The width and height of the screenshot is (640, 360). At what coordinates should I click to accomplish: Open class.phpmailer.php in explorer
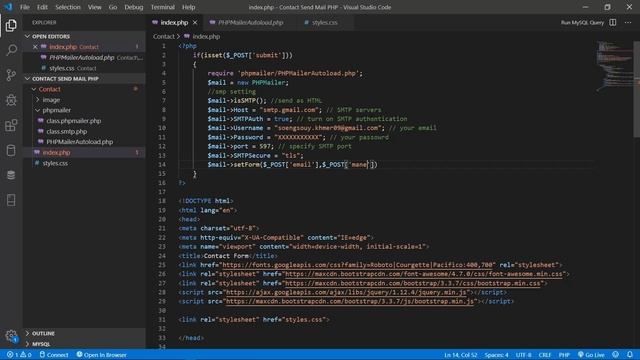(x=73, y=121)
